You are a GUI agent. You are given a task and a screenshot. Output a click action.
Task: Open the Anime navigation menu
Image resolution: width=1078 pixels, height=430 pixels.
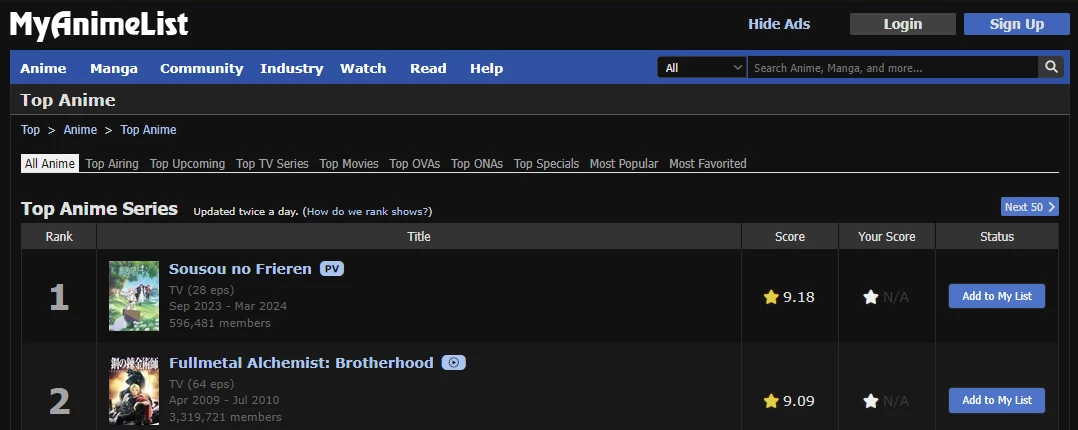[x=43, y=68]
